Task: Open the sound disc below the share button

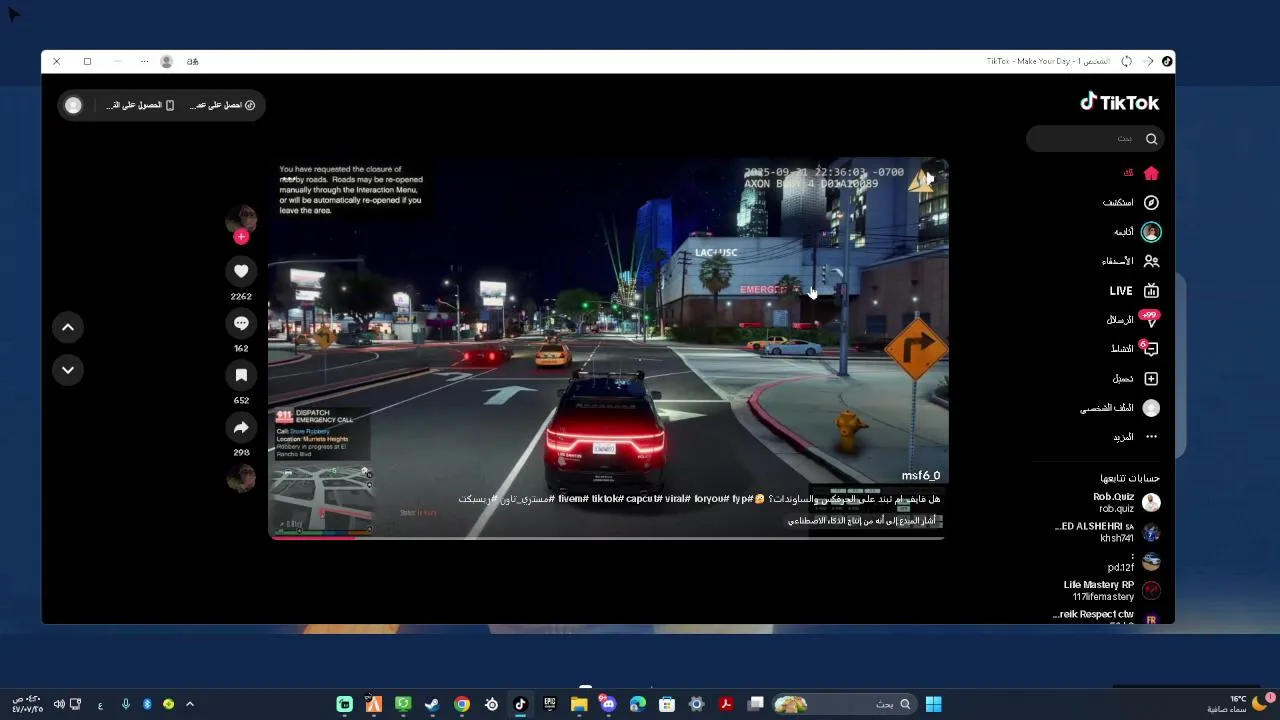Action: 241,479
